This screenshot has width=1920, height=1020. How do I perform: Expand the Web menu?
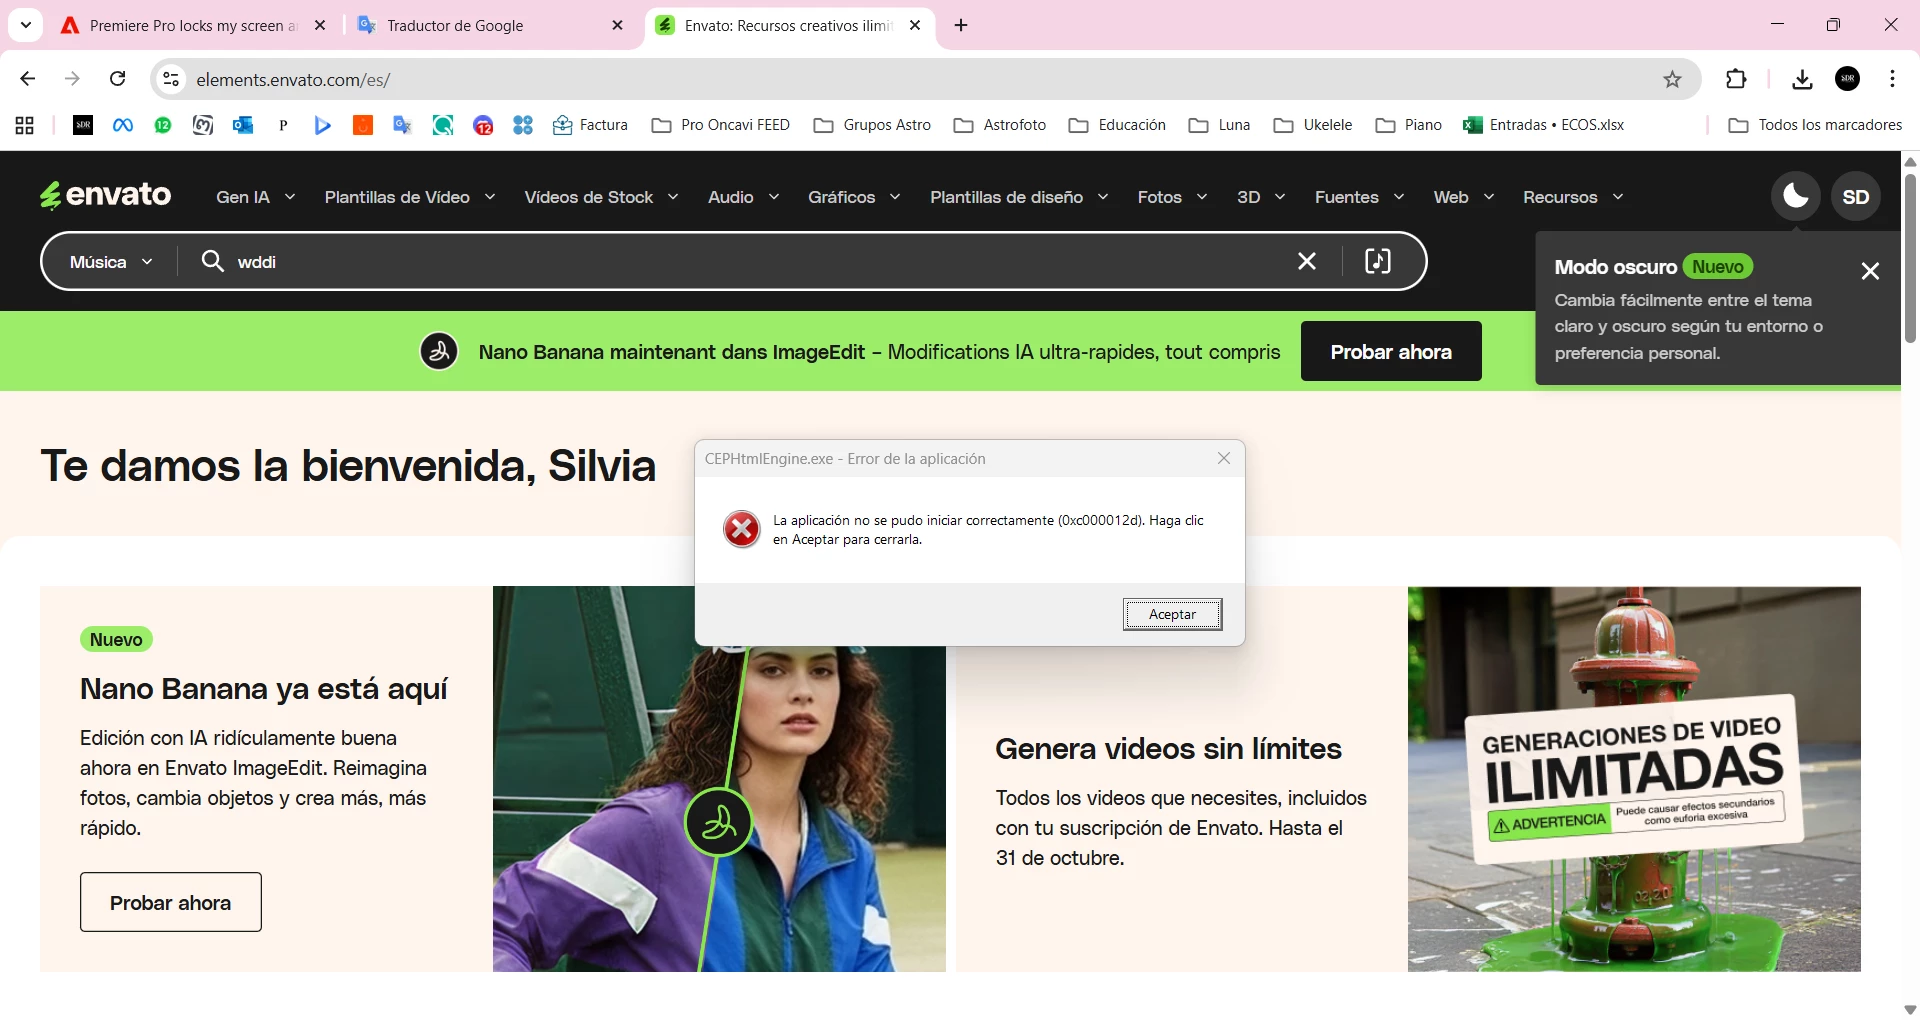pos(1463,197)
